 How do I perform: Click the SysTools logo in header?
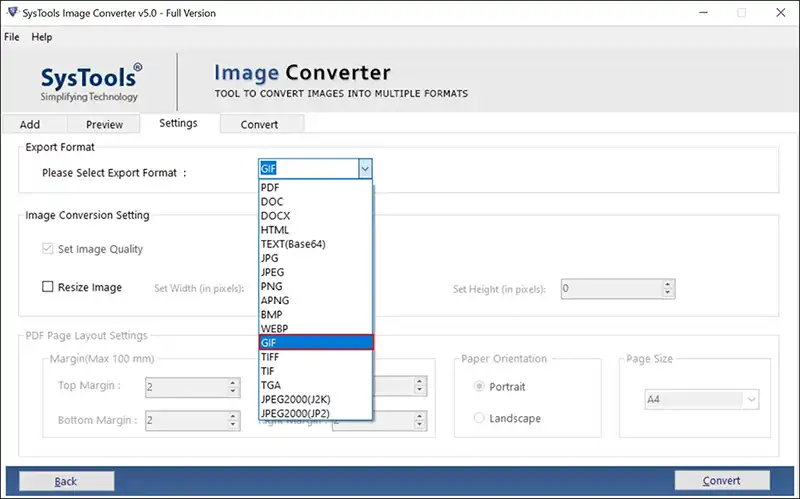[91, 82]
